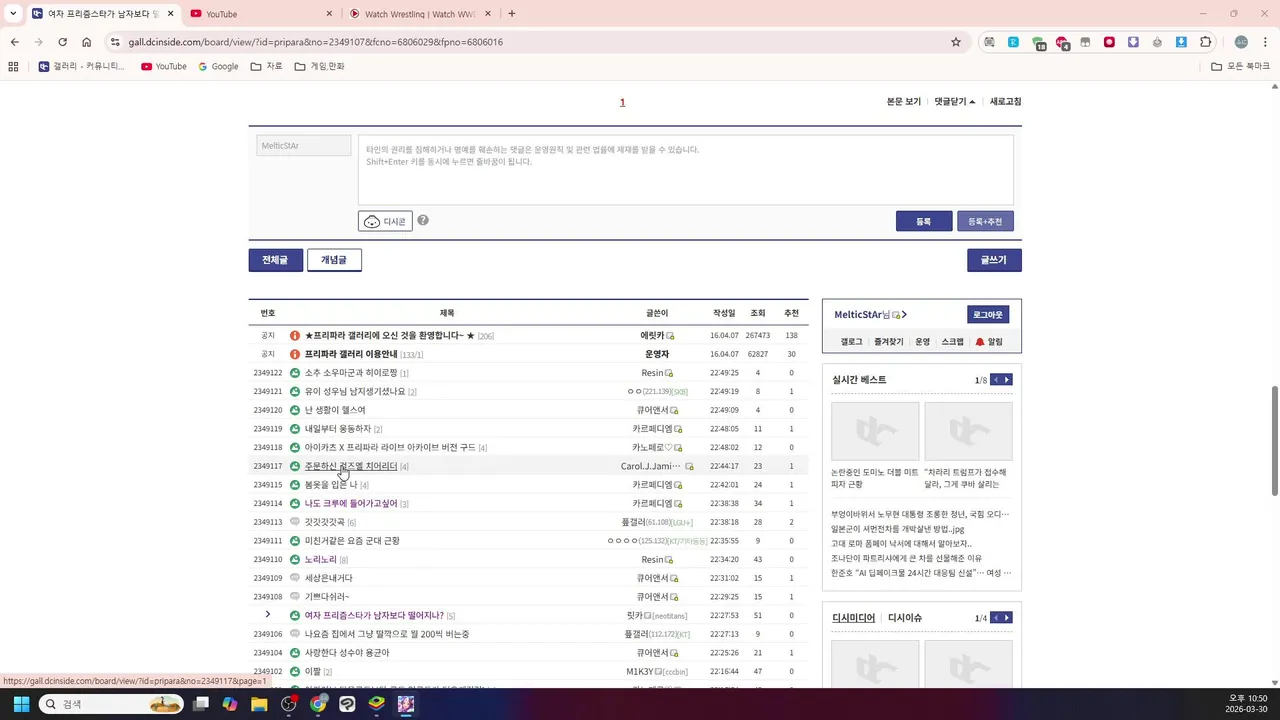Open the 디시콘 emoticon picker
The width and height of the screenshot is (1280, 720).
385,221
